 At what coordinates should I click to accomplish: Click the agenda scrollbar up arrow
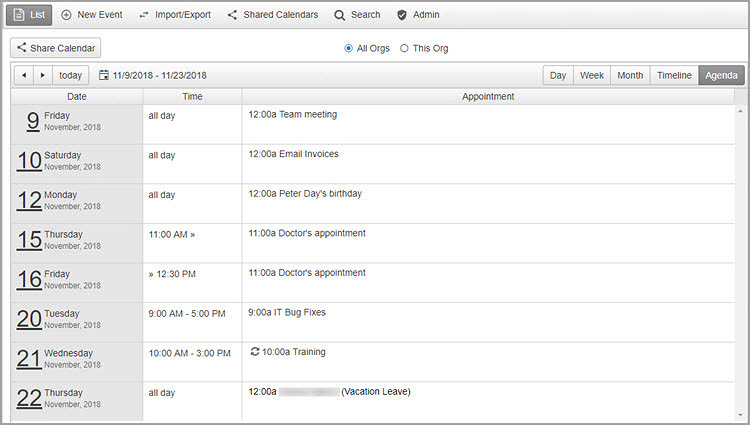click(739, 110)
